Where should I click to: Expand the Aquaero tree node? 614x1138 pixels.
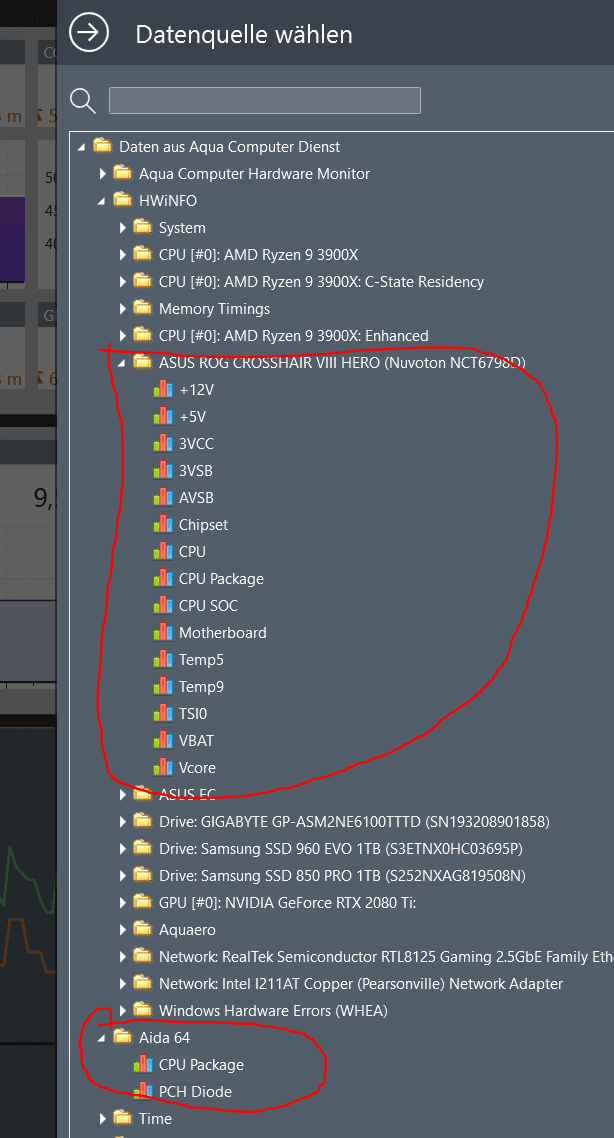[123, 930]
